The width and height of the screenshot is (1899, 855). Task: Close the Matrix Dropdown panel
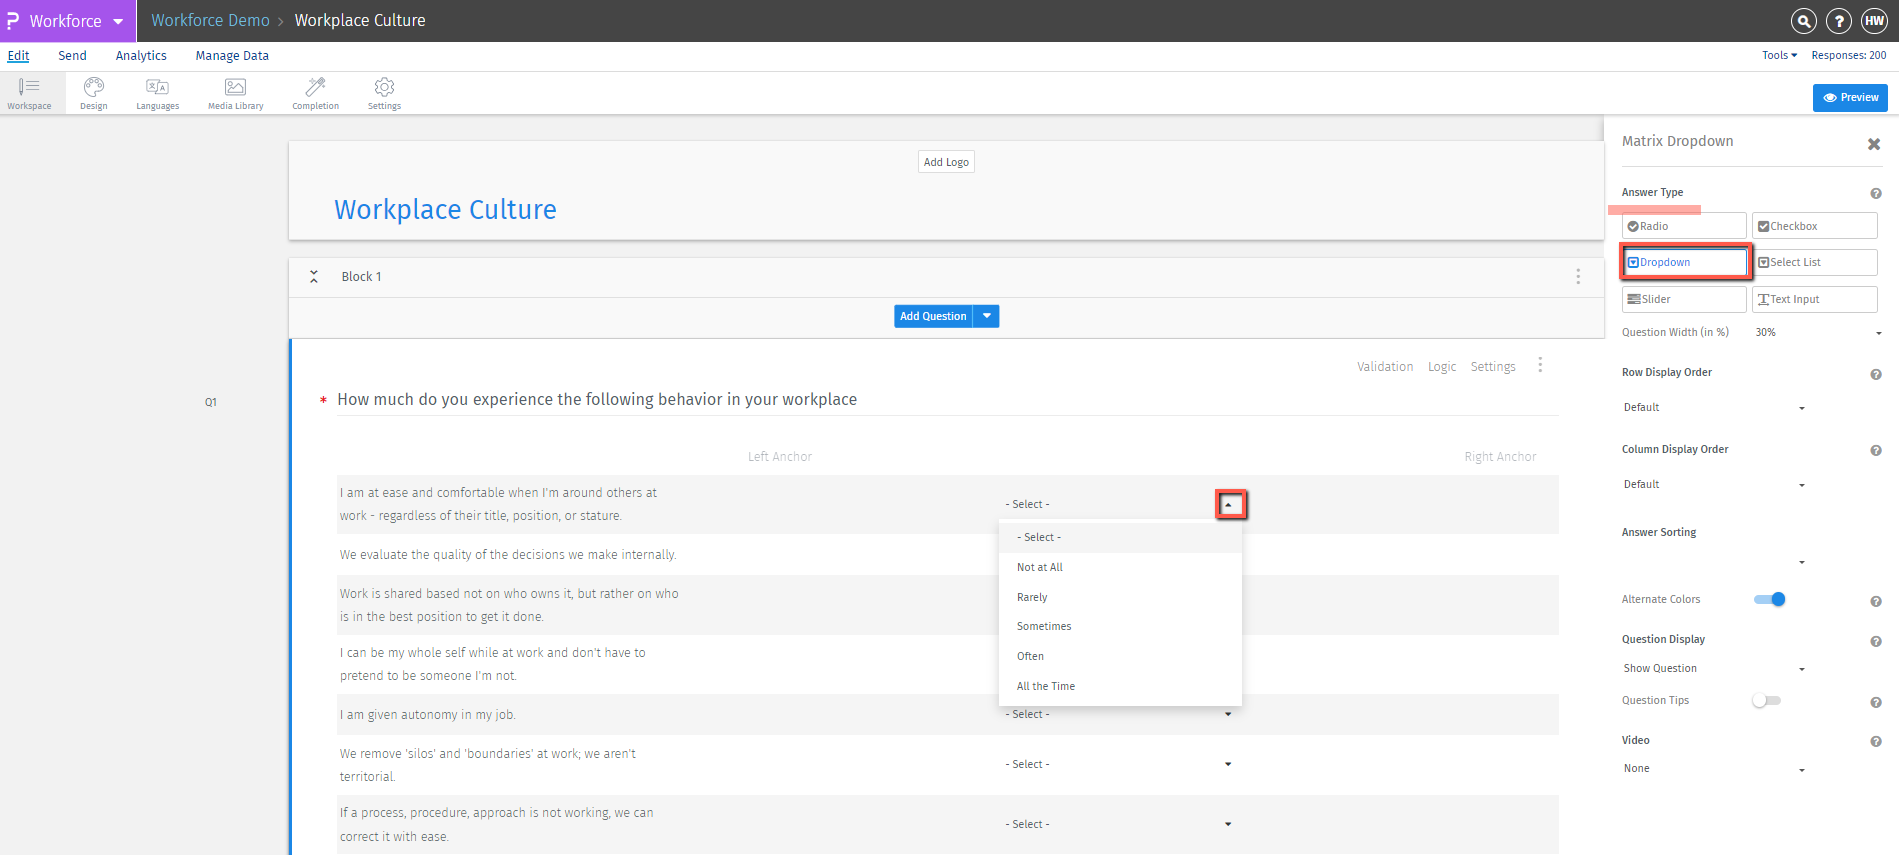(x=1873, y=144)
